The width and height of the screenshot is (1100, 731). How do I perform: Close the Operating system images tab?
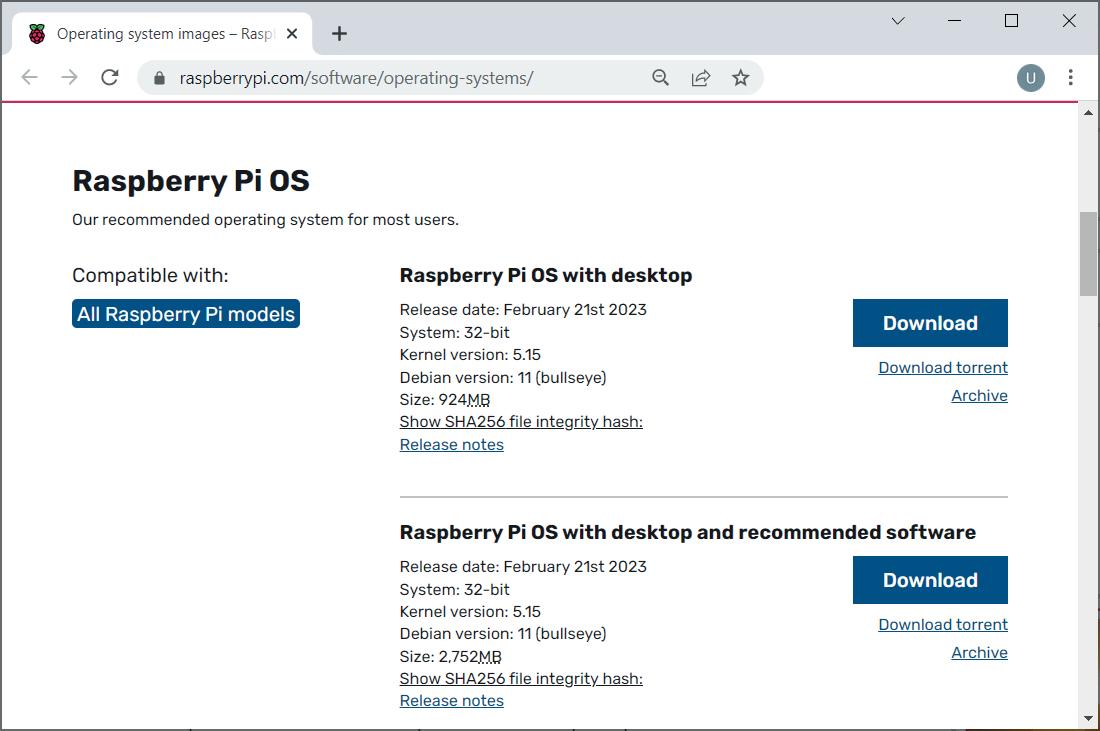click(x=292, y=34)
